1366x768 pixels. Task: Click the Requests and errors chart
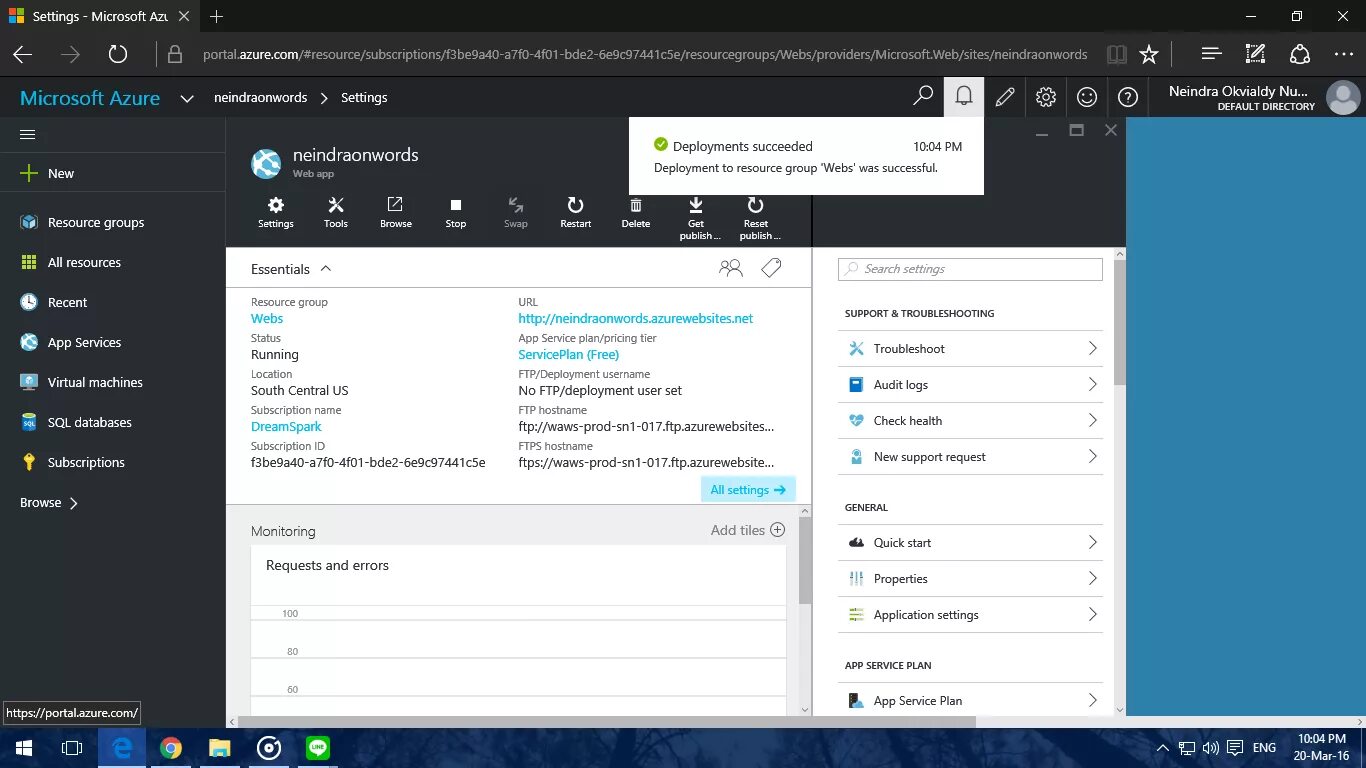coord(518,630)
